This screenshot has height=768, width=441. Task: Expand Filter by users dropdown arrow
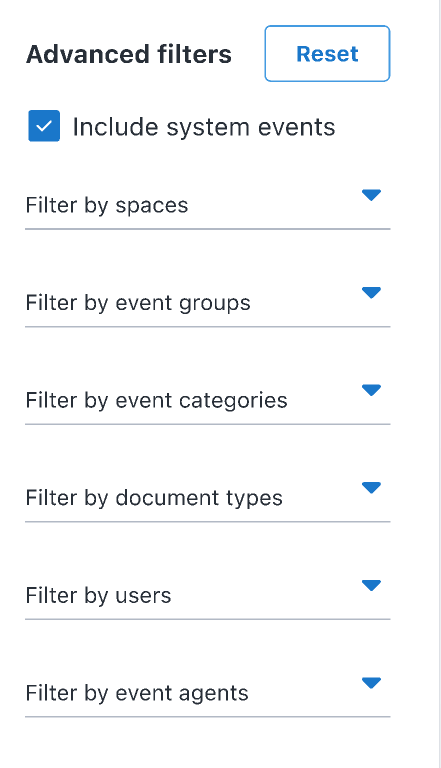point(371,585)
